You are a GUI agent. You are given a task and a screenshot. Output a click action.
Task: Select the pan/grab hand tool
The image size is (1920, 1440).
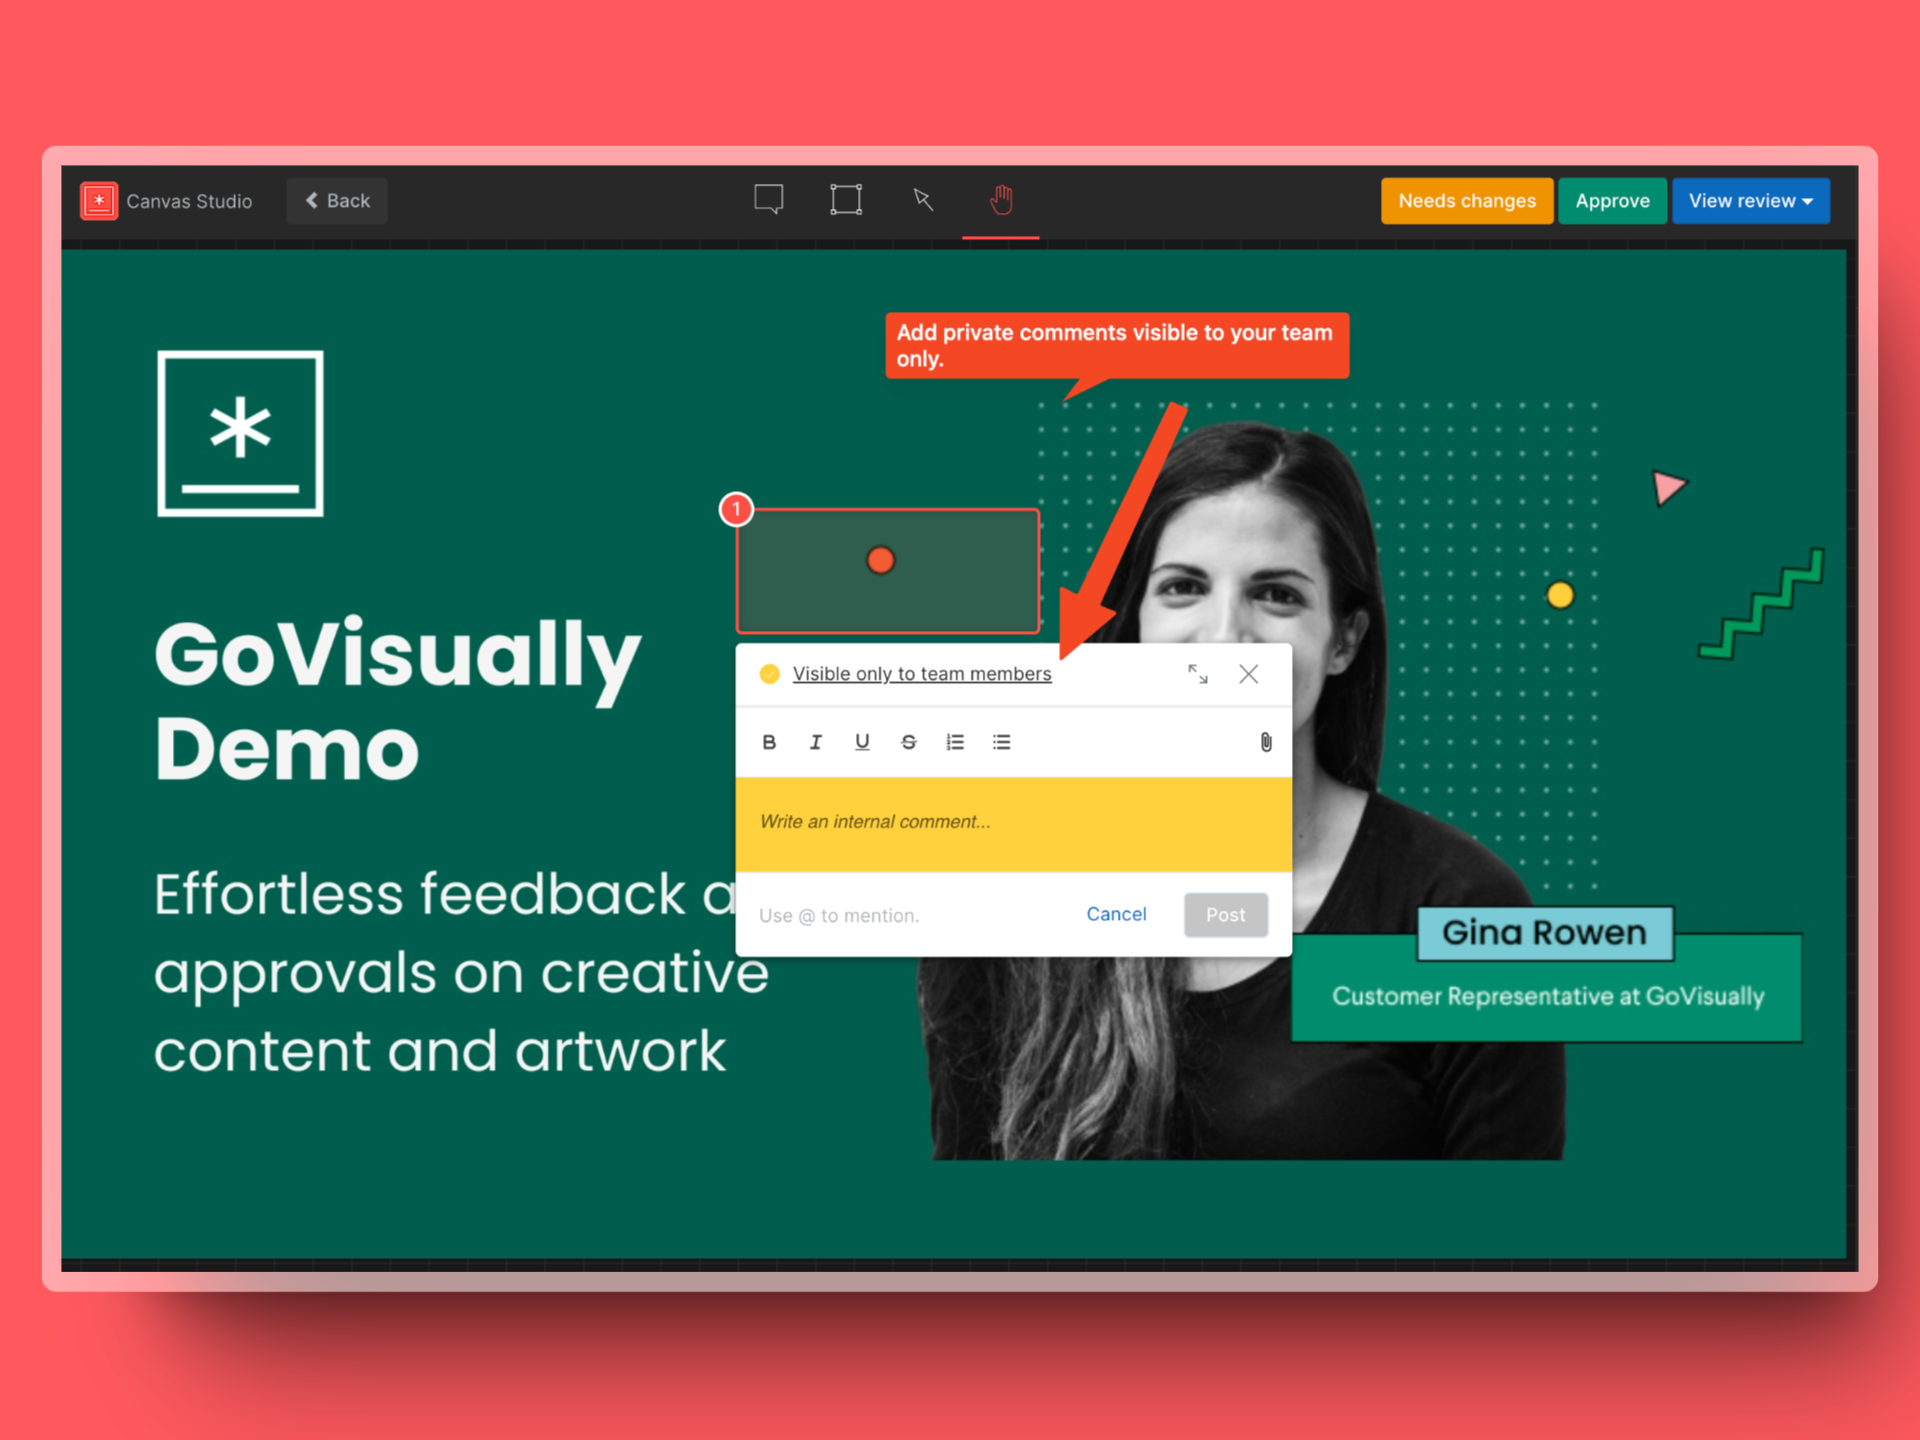pos(996,201)
